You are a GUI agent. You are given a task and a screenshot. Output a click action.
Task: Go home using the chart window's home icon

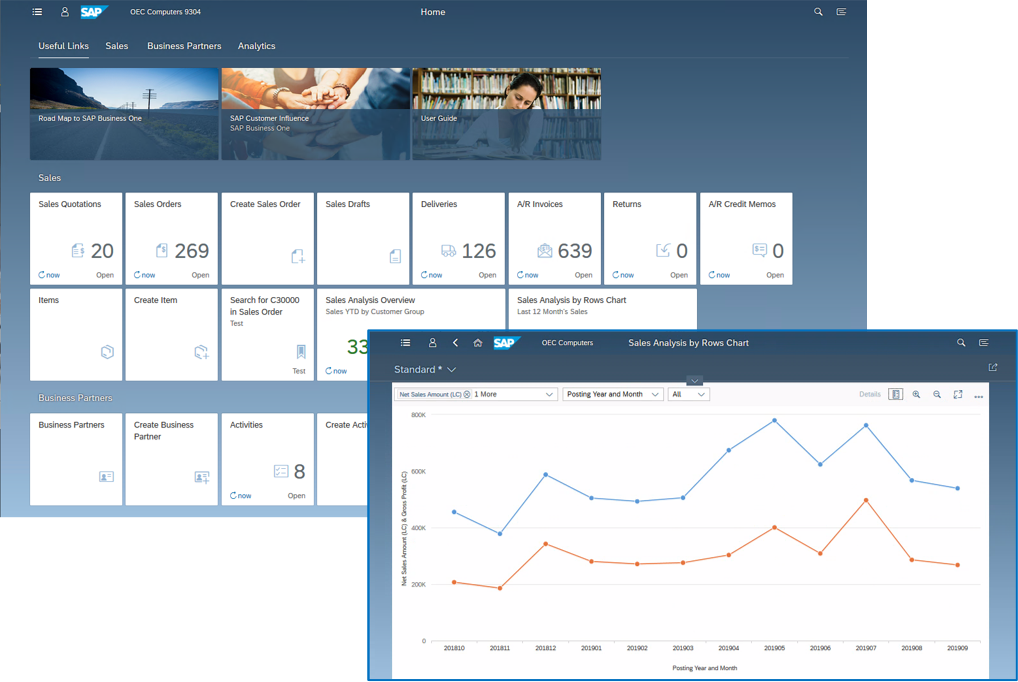tap(478, 343)
